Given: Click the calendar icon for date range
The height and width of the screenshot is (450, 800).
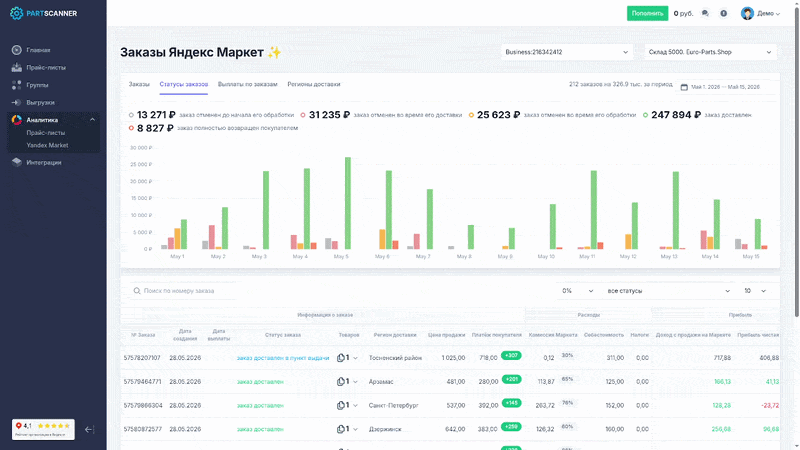Looking at the screenshot, I should pyautogui.click(x=684, y=87).
